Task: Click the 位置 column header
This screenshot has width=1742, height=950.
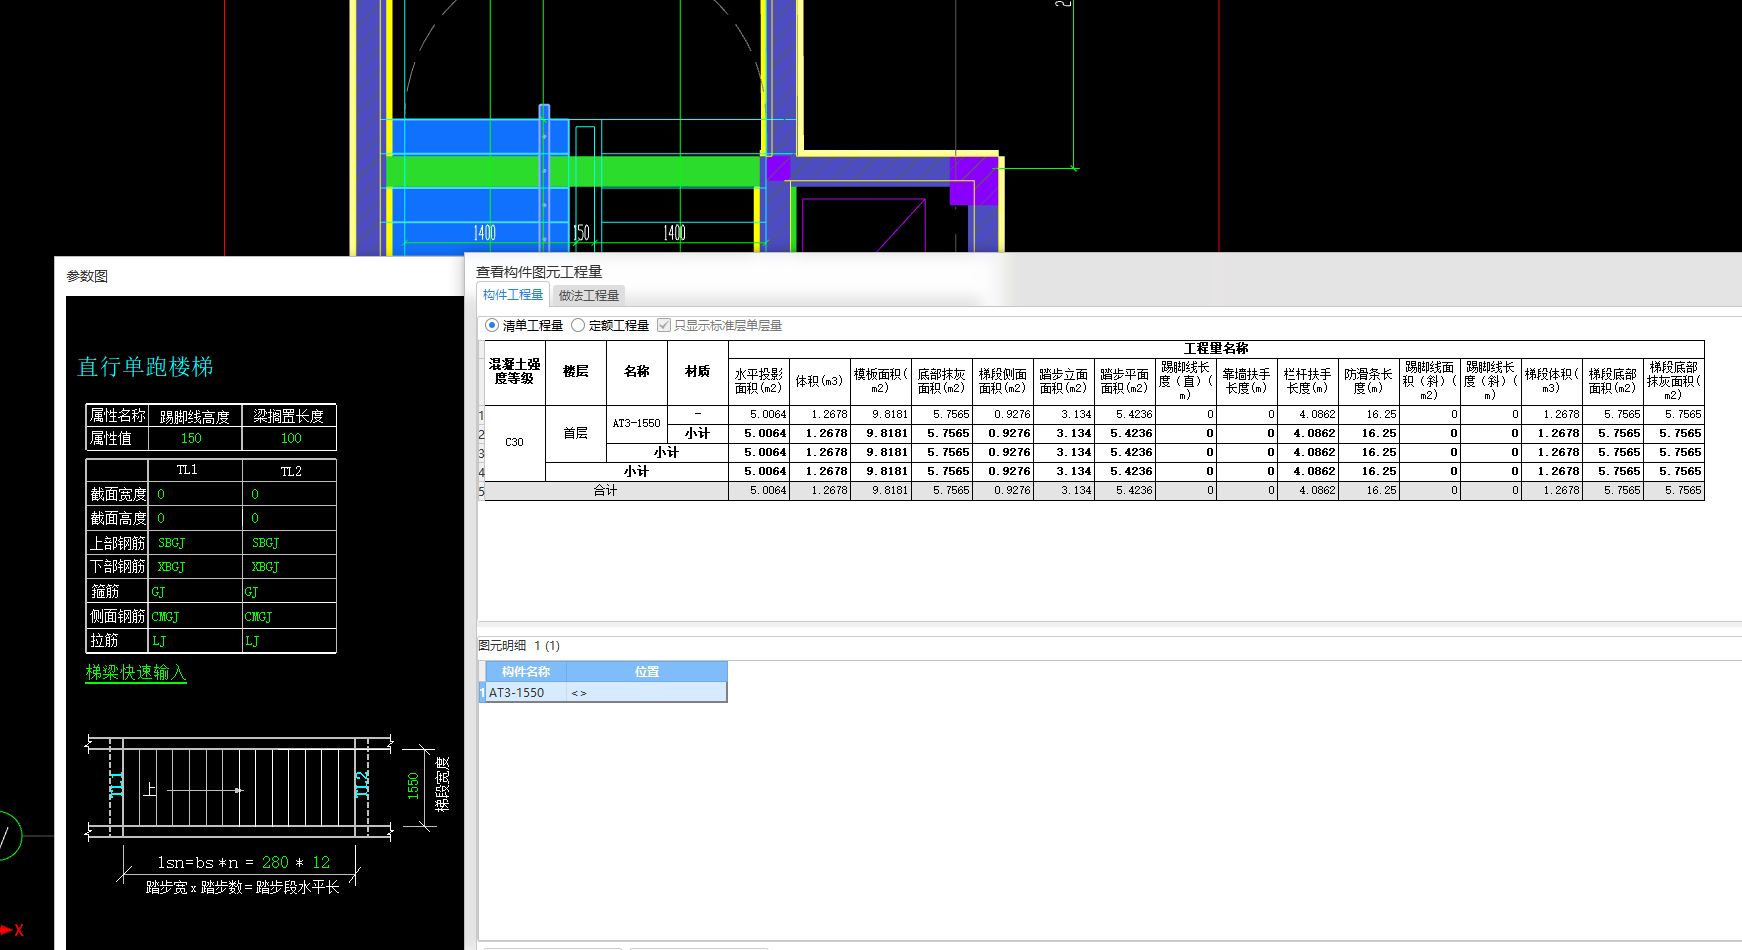Action: 647,672
